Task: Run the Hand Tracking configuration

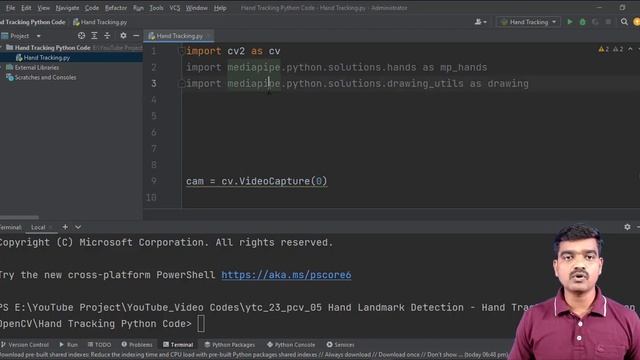Action: (570, 22)
